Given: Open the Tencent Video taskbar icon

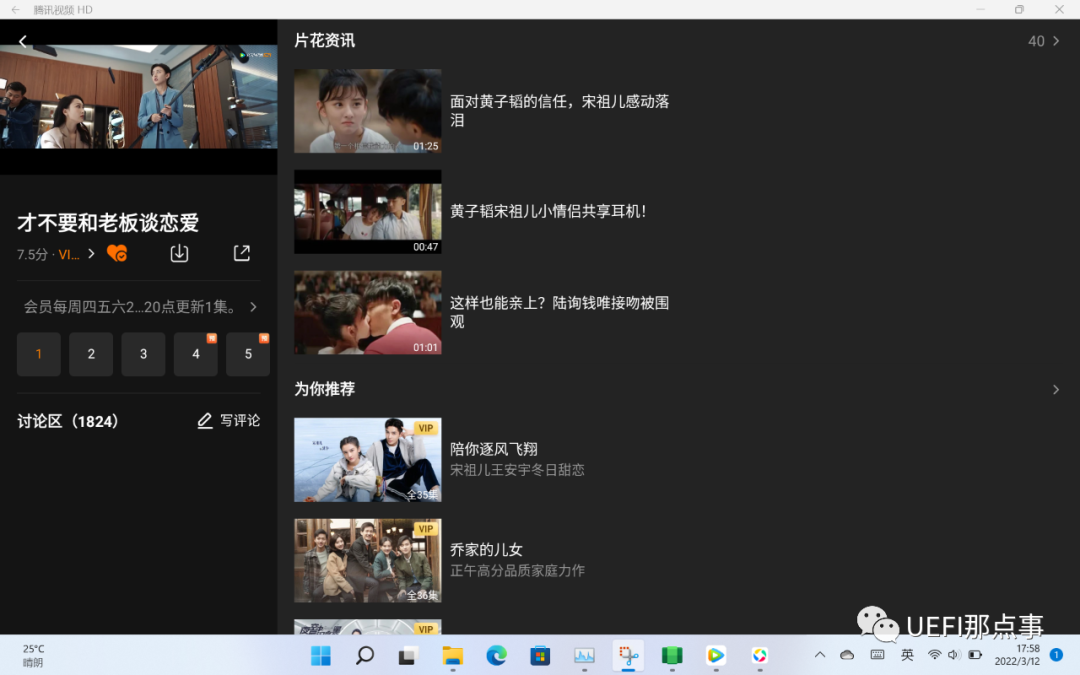Looking at the screenshot, I should click(x=715, y=656).
